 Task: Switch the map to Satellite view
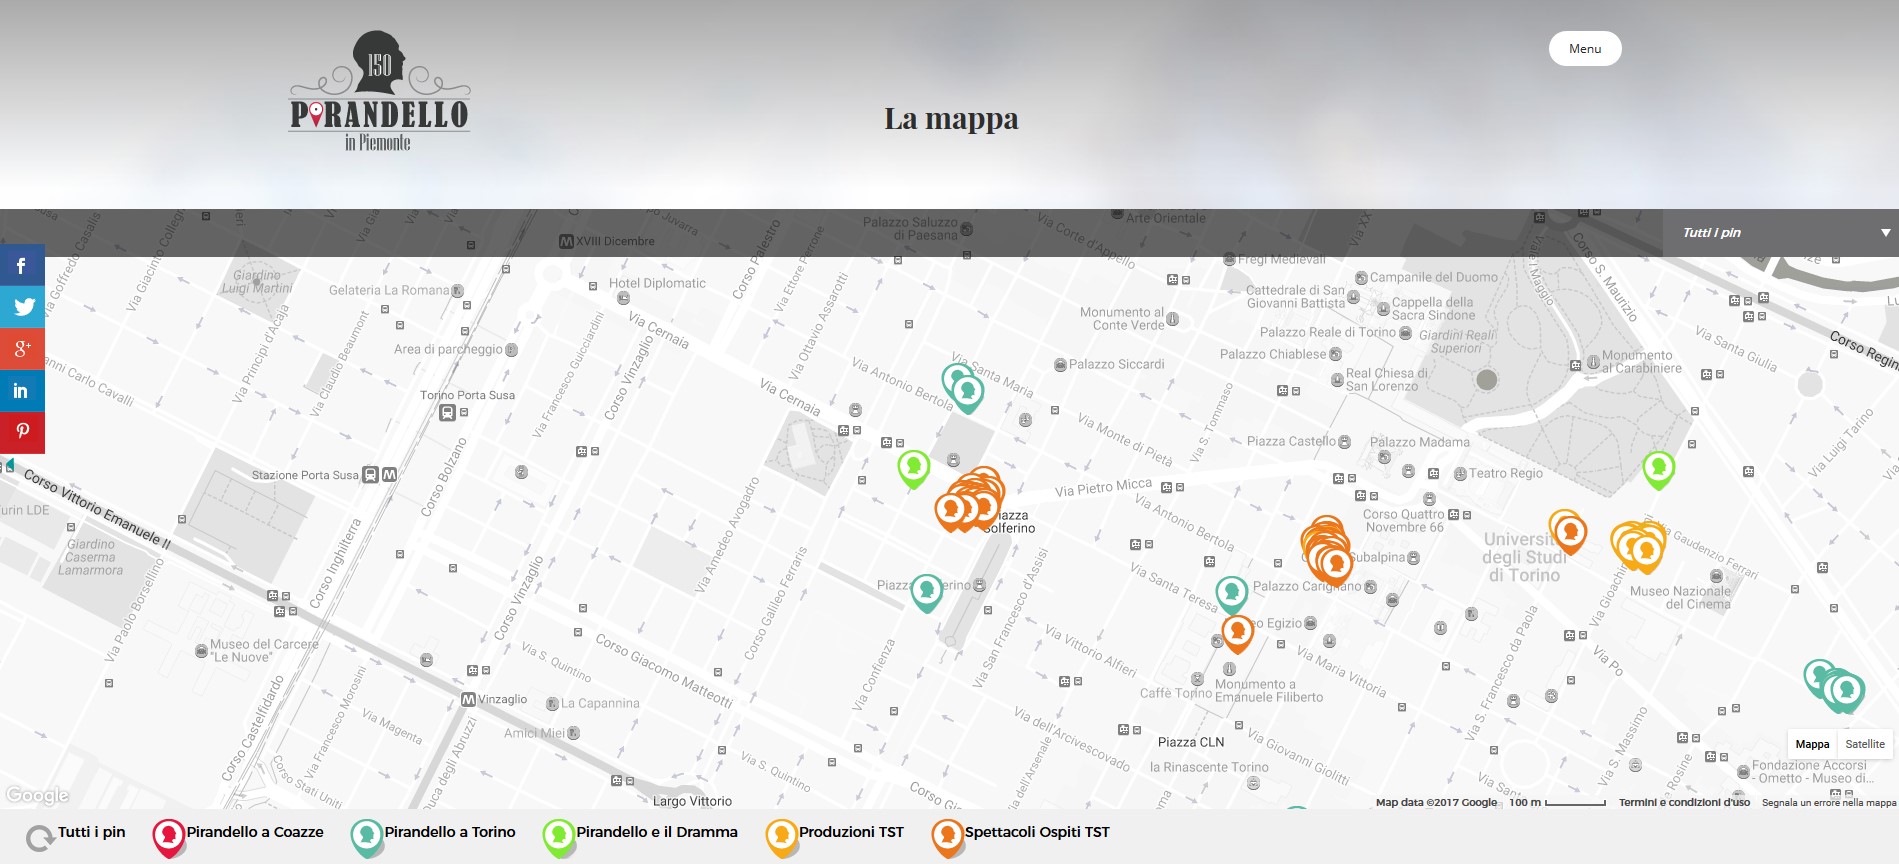pyautogui.click(x=1865, y=744)
